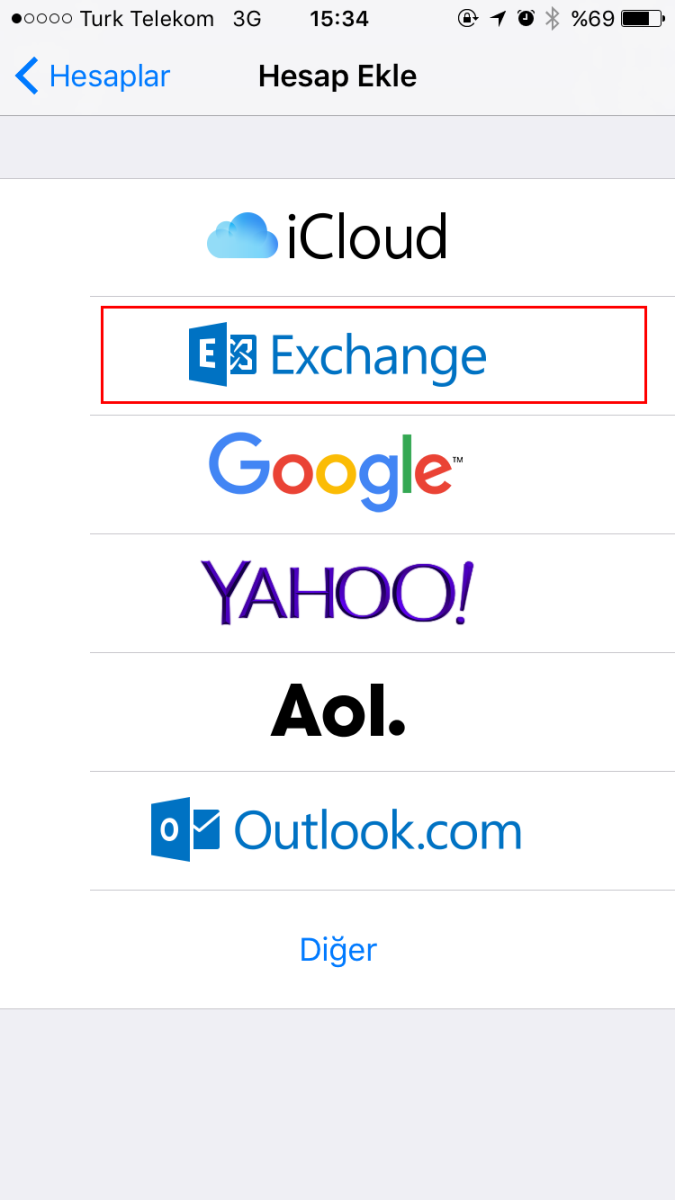This screenshot has width=675, height=1200.
Task: Tap the Bluetooth status icon
Action: pos(552,19)
